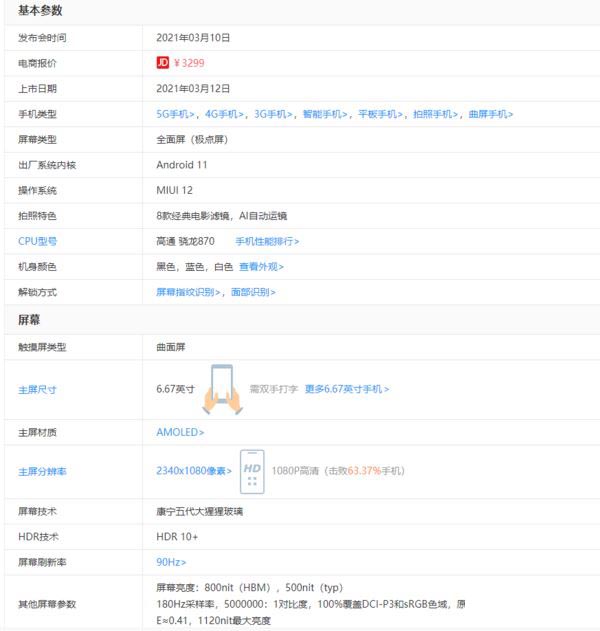Viewport: 600px width, 631px height.
Task: Open the 2340x1080像素 resolution link
Action: tap(194, 471)
